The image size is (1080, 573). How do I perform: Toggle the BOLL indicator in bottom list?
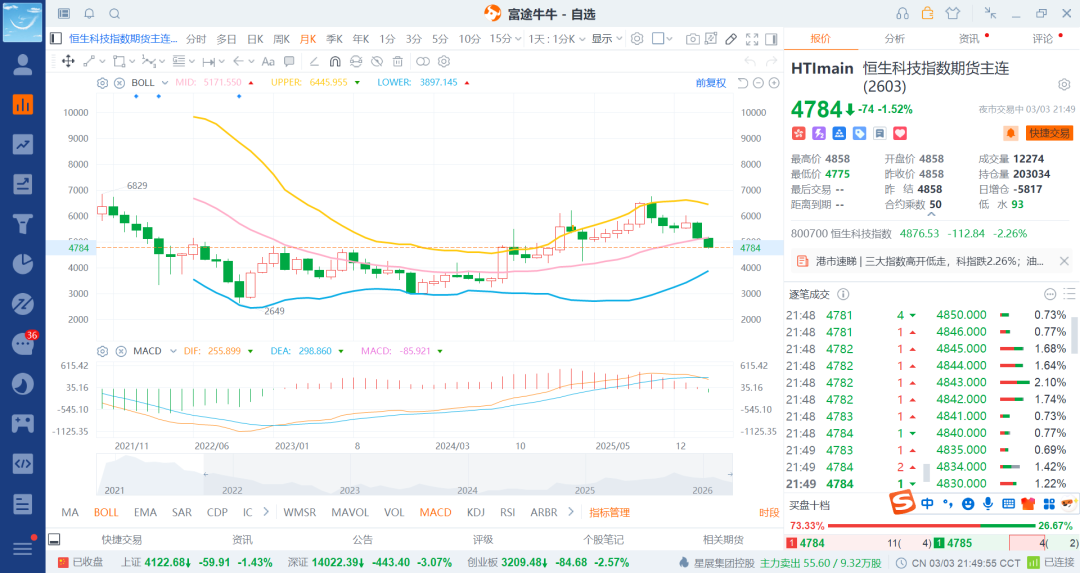point(106,512)
